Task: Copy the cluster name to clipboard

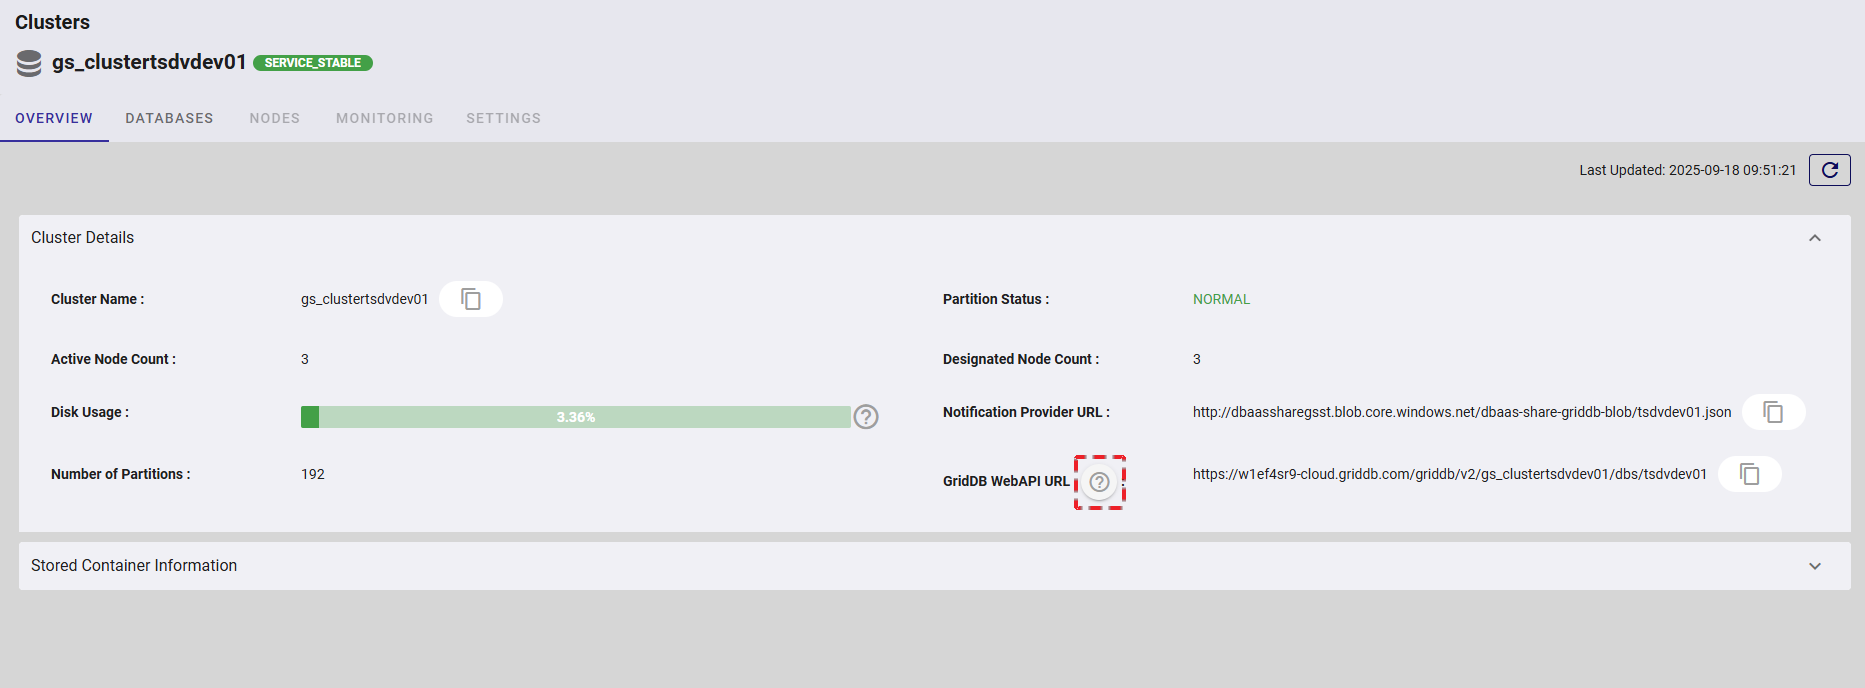Action: point(471,299)
